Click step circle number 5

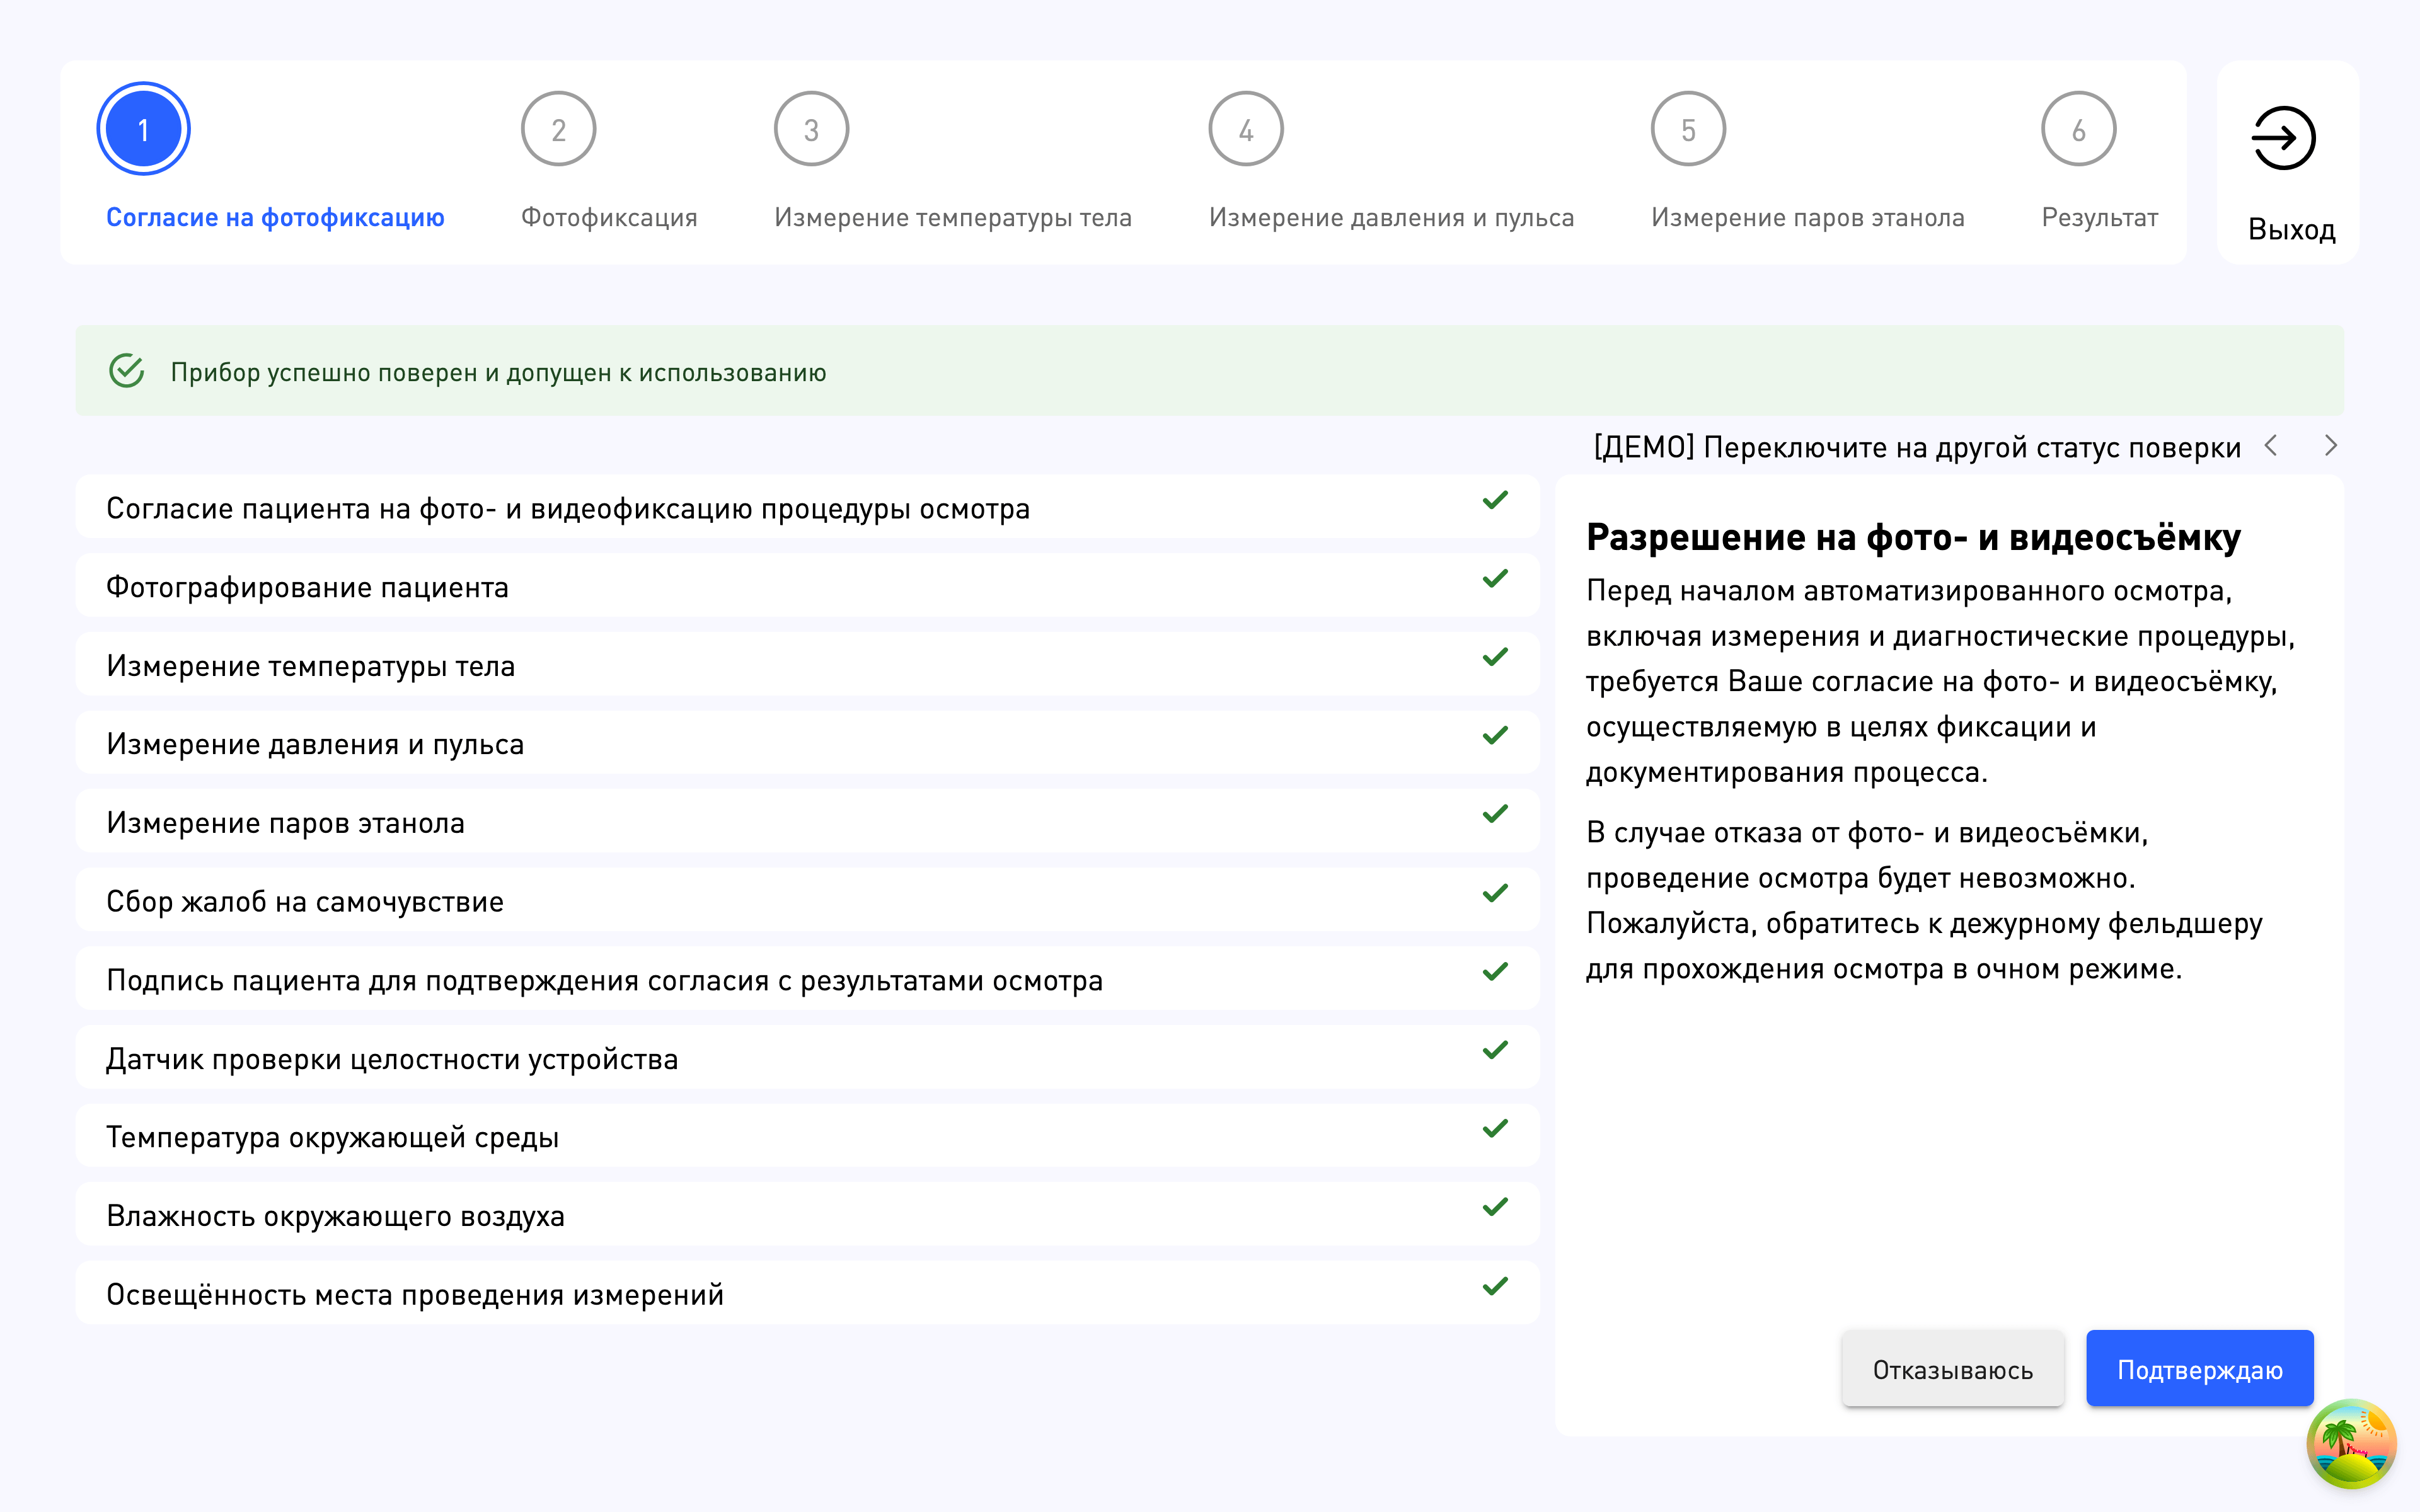click(x=1688, y=130)
